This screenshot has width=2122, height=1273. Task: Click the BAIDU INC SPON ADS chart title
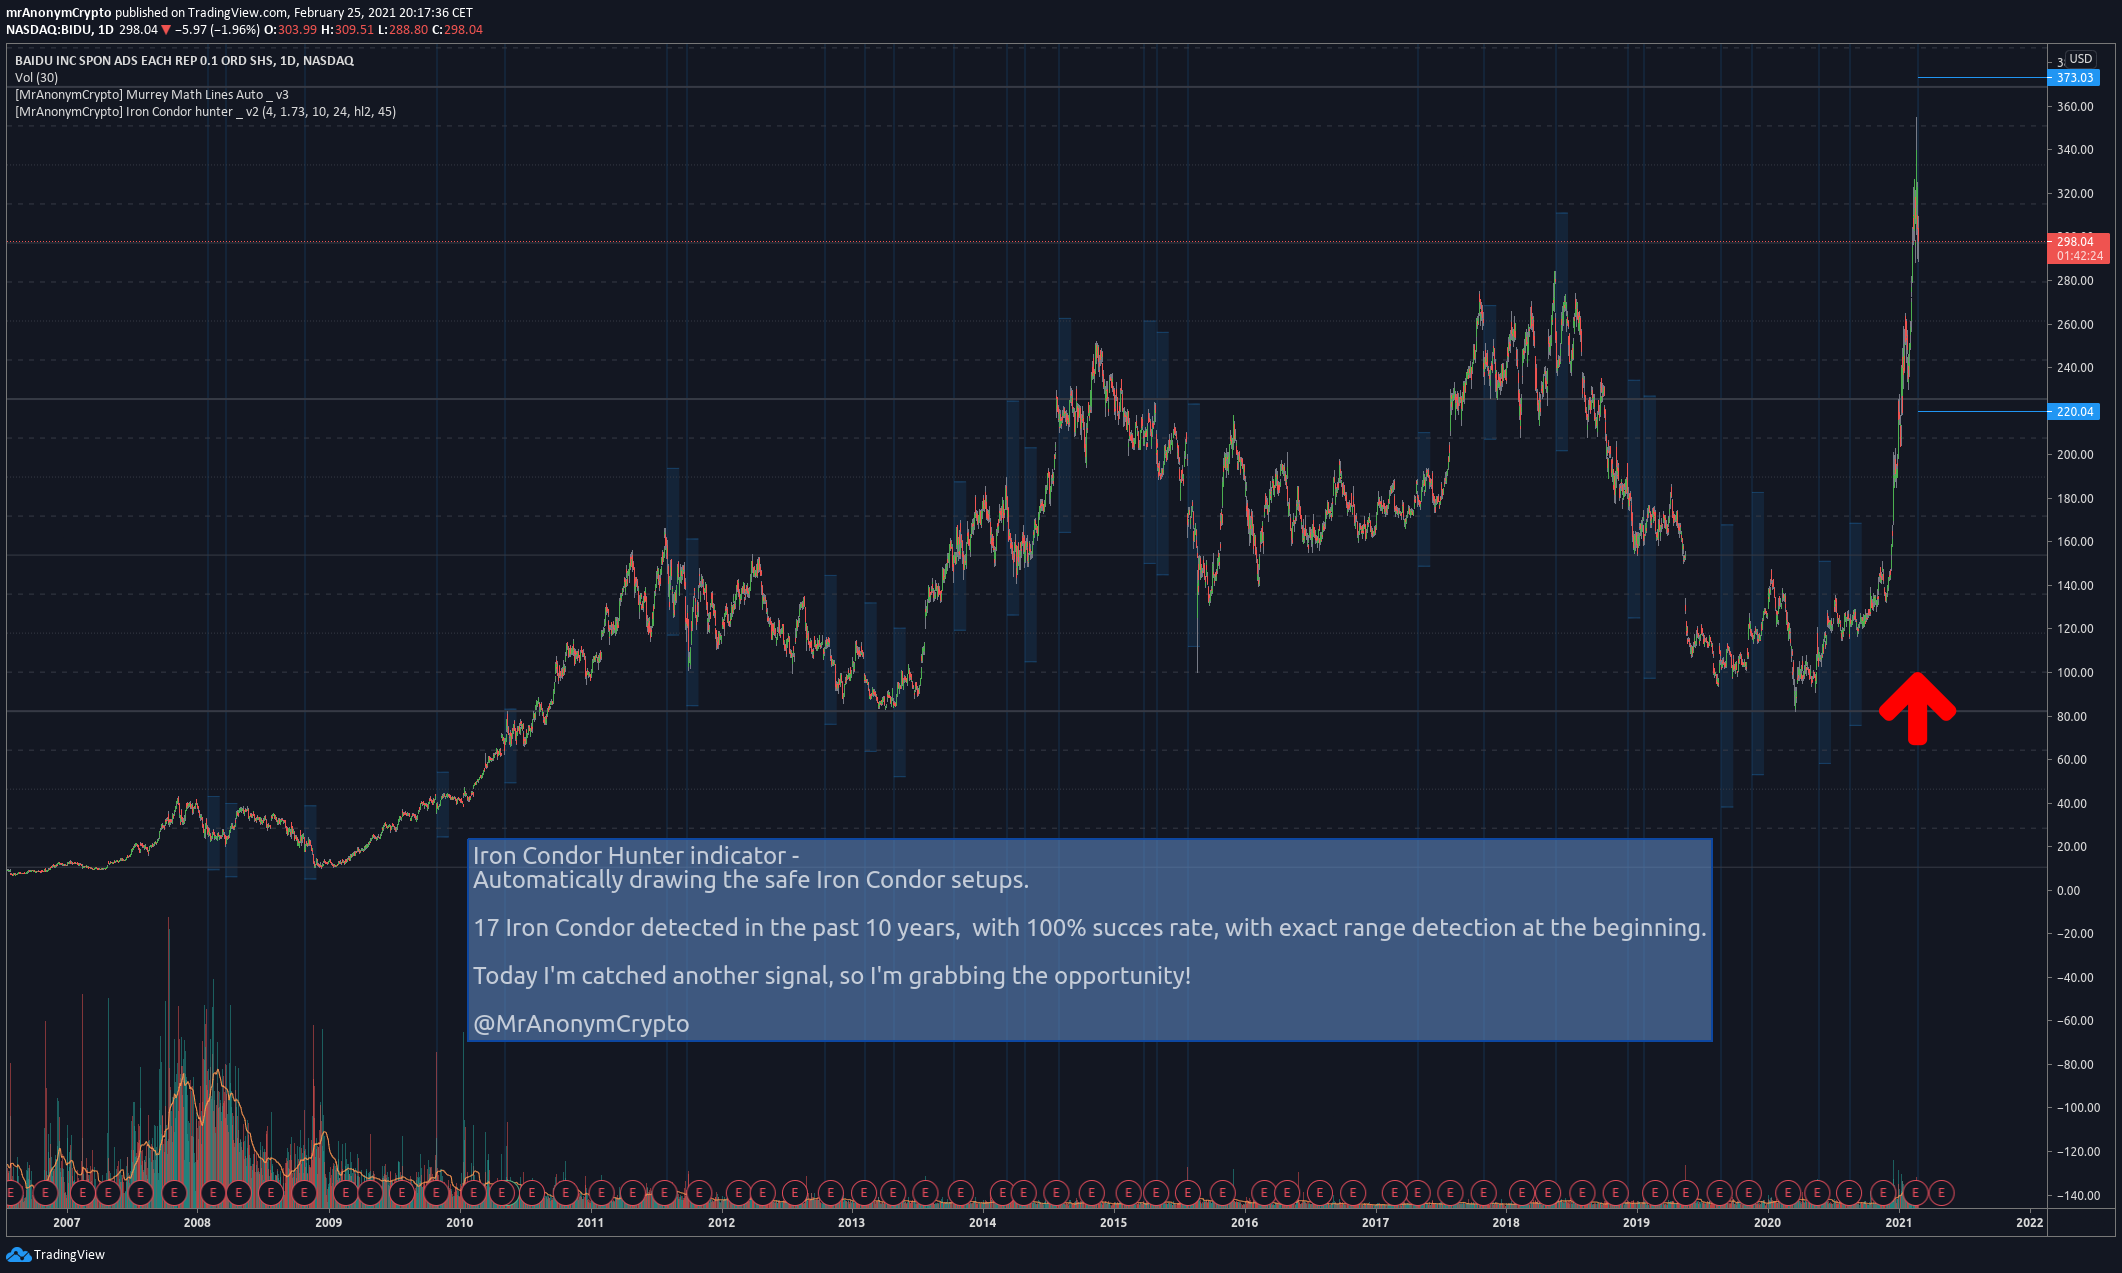[184, 61]
